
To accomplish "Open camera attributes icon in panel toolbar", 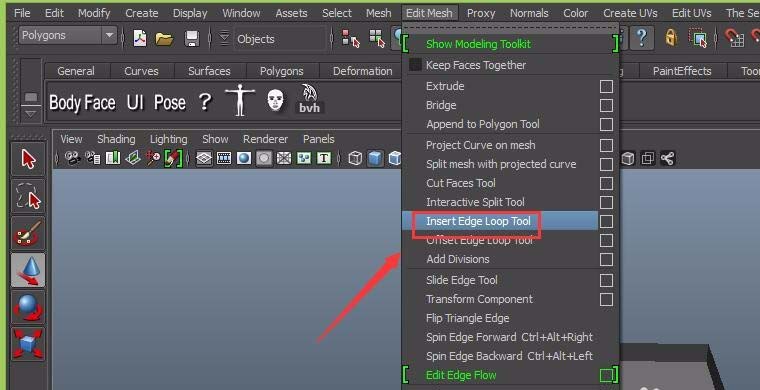I will point(92,158).
